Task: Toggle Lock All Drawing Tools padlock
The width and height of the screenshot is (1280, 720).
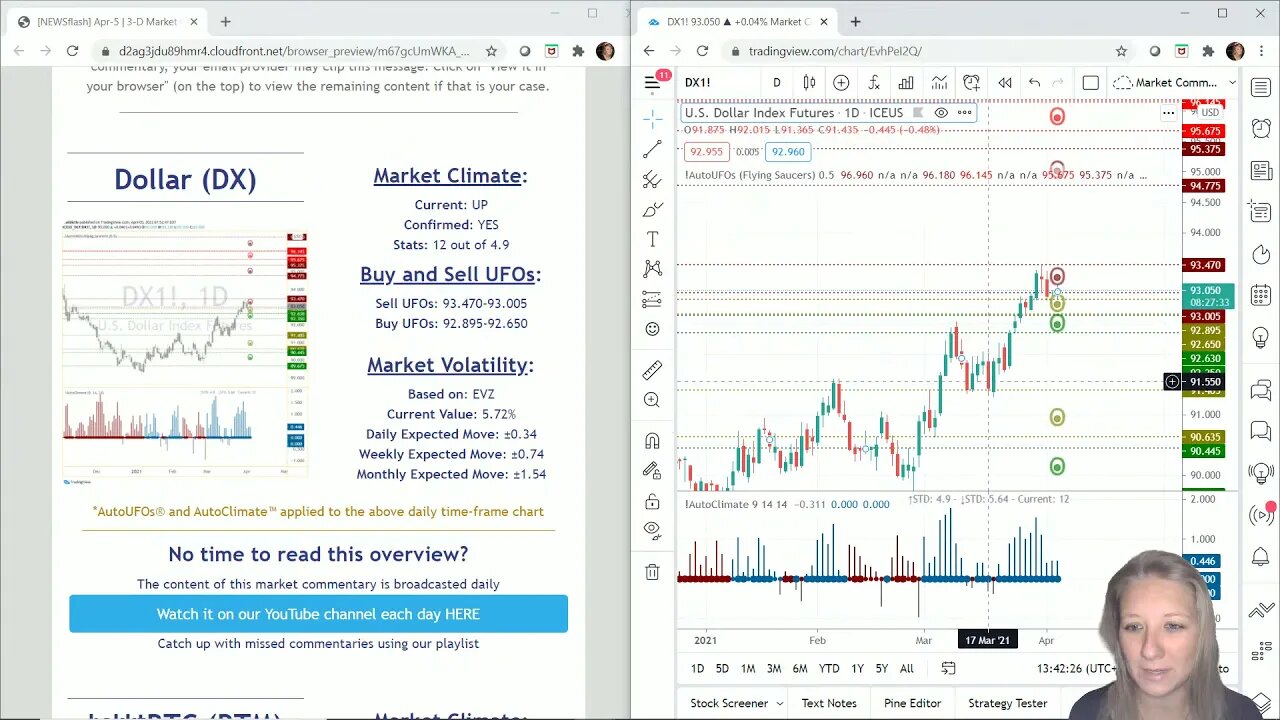Action: point(652,501)
